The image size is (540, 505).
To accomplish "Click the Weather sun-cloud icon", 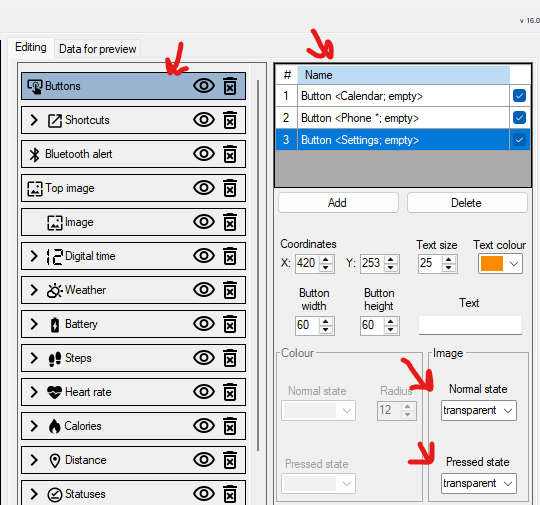I will 54,291.
